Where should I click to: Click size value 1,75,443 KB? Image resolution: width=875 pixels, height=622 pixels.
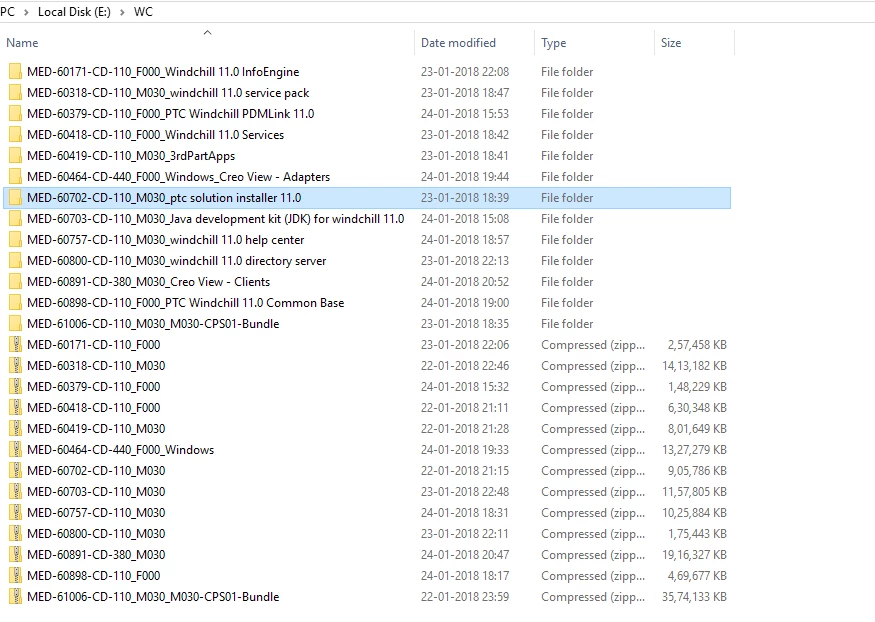coord(697,534)
